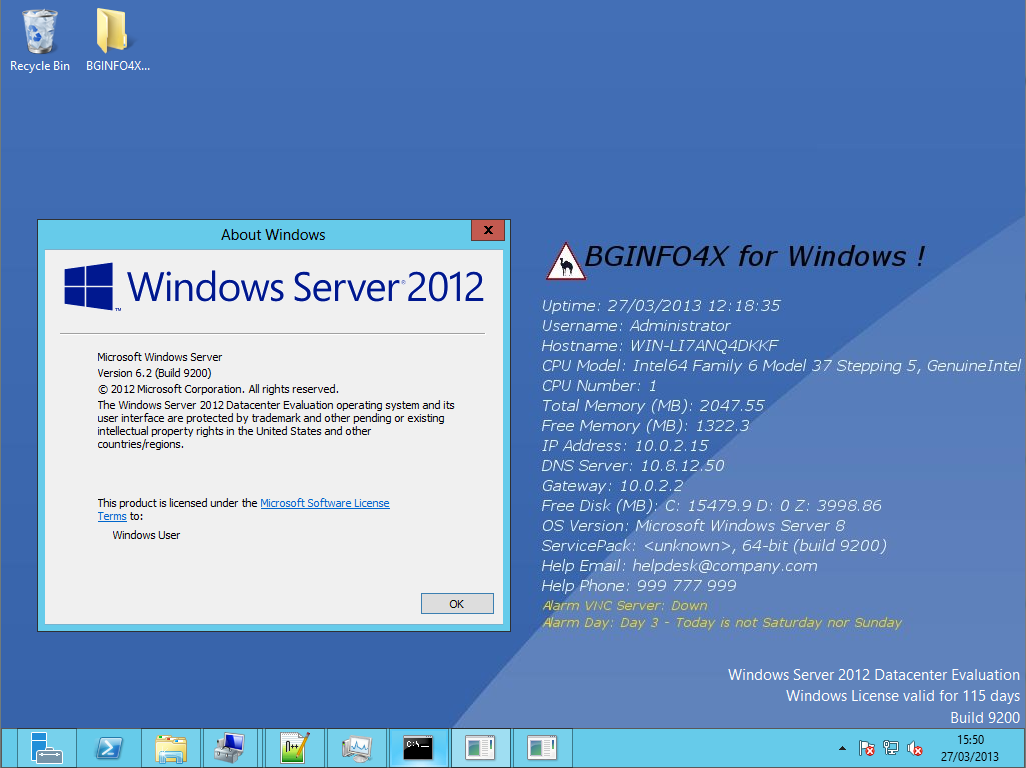Expand the hidden notification icons arrow

[x=842, y=748]
